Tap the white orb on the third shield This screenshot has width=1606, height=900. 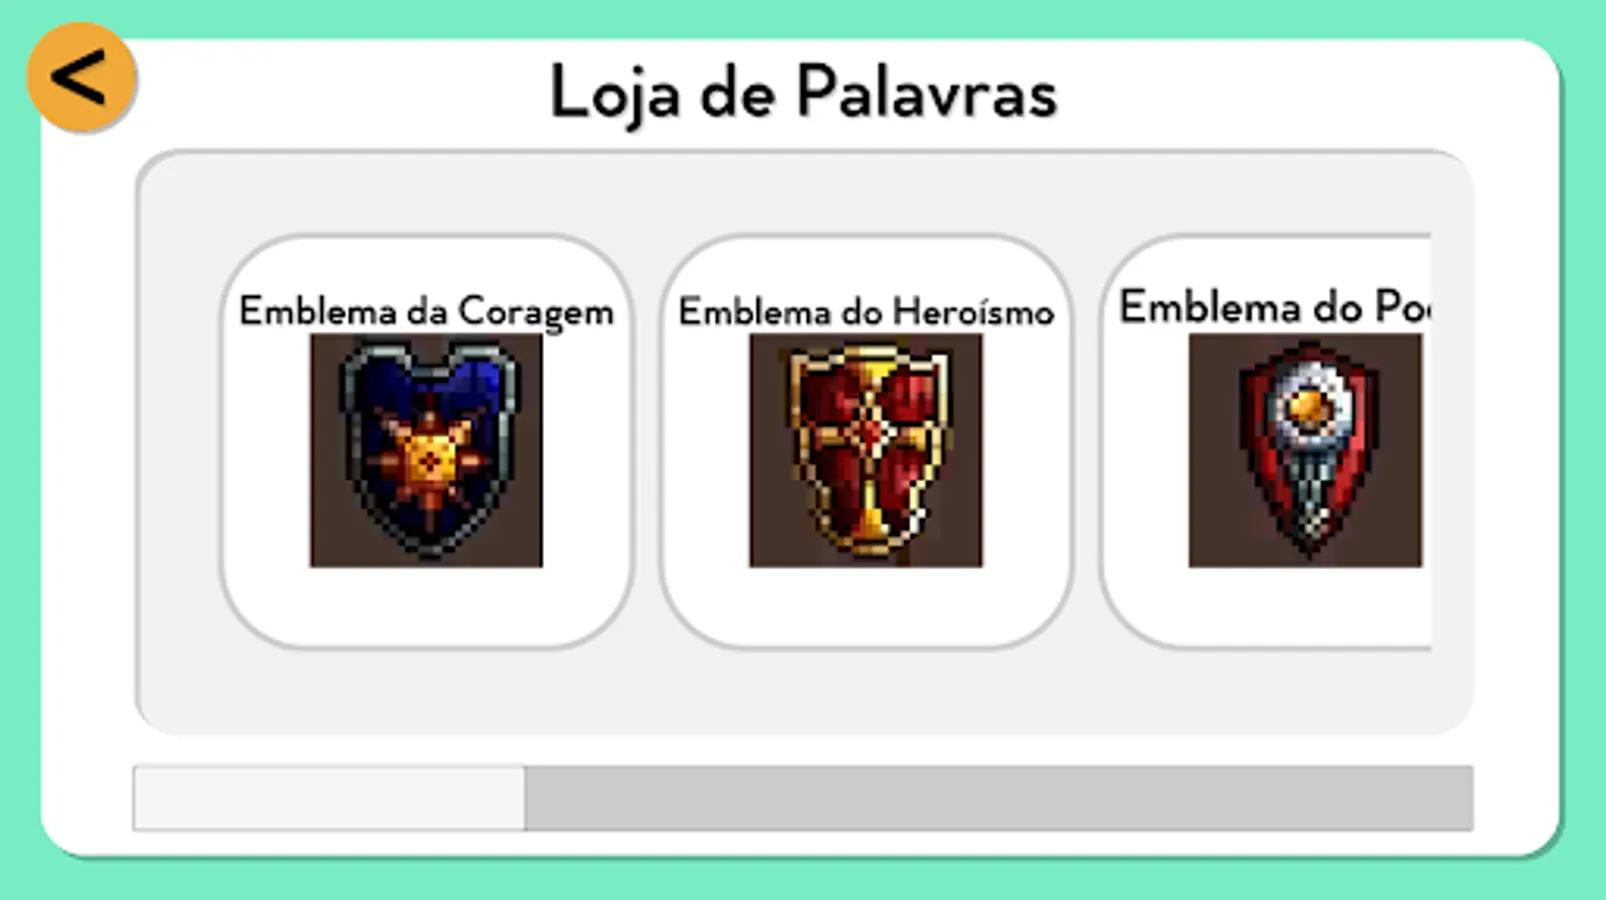click(x=1308, y=408)
